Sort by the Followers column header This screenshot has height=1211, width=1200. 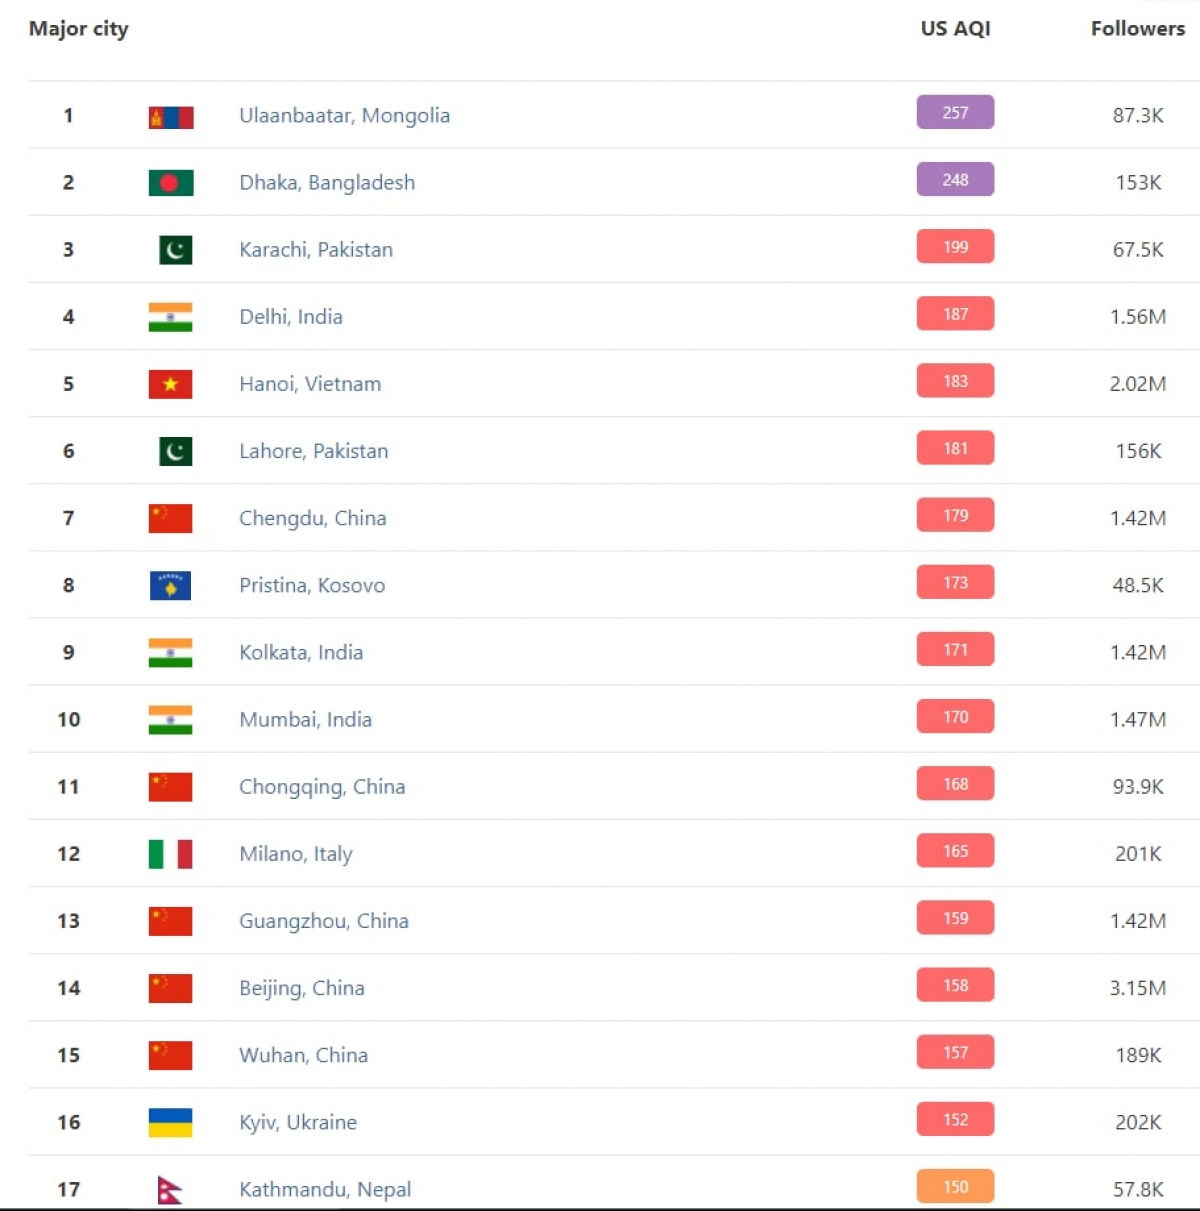click(1138, 29)
